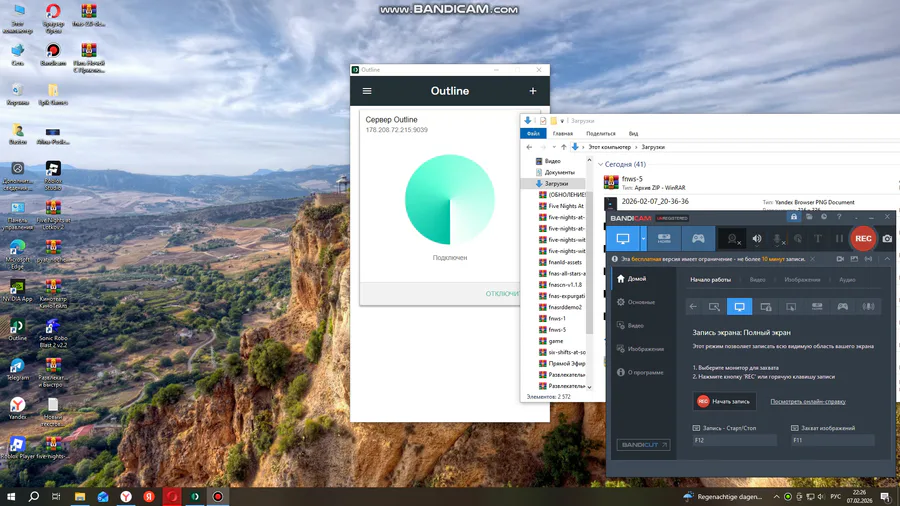Toggle the Outline connection circle
The width and height of the screenshot is (900, 506).
click(x=449, y=200)
